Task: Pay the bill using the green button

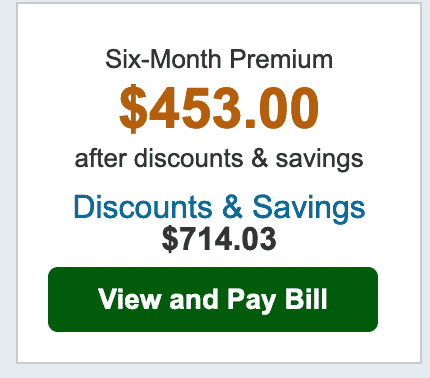Action: [213, 299]
